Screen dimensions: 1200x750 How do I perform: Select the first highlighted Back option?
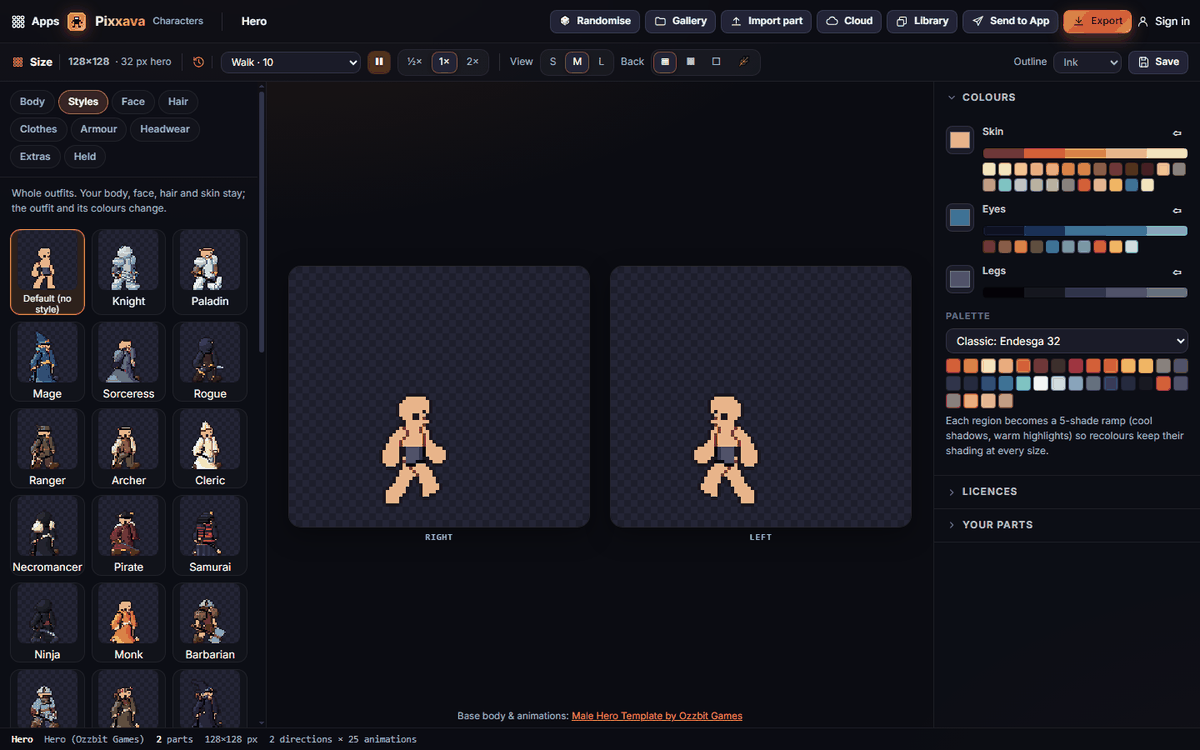(665, 62)
